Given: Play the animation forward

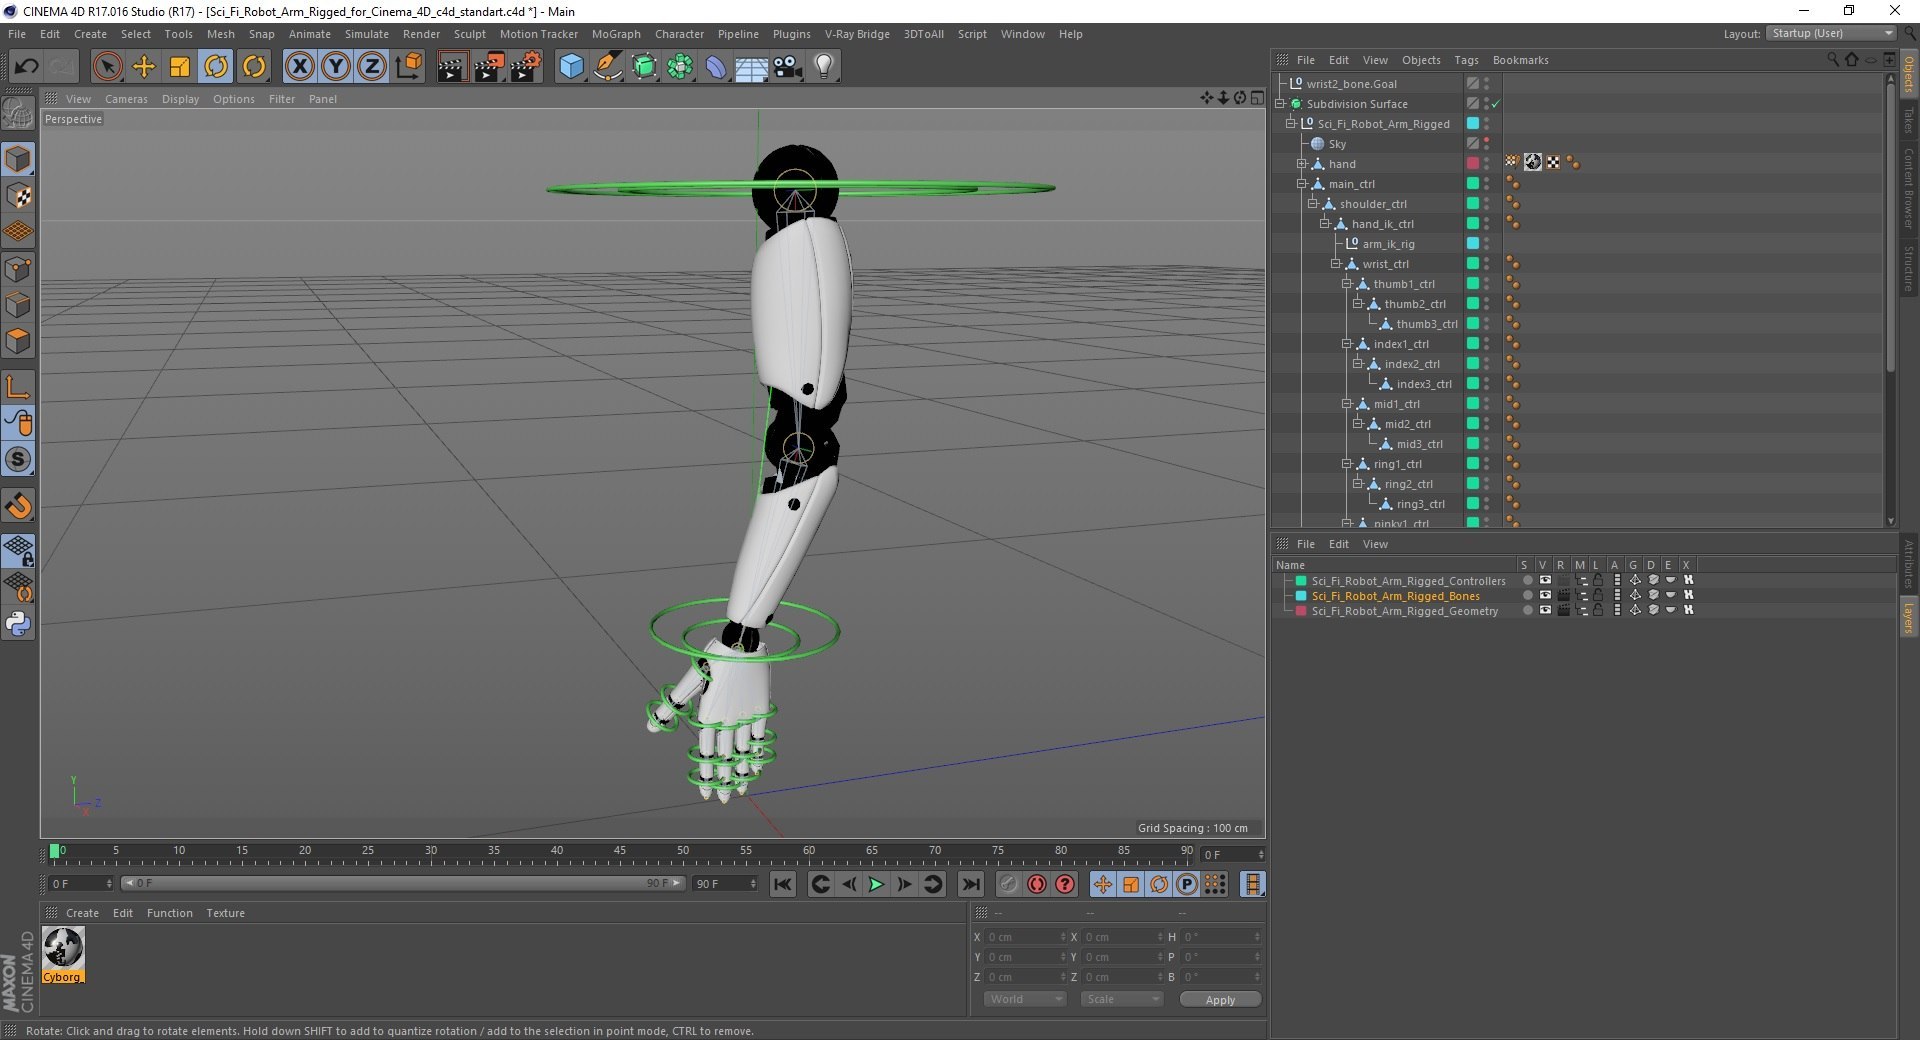Looking at the screenshot, I should [x=876, y=884].
